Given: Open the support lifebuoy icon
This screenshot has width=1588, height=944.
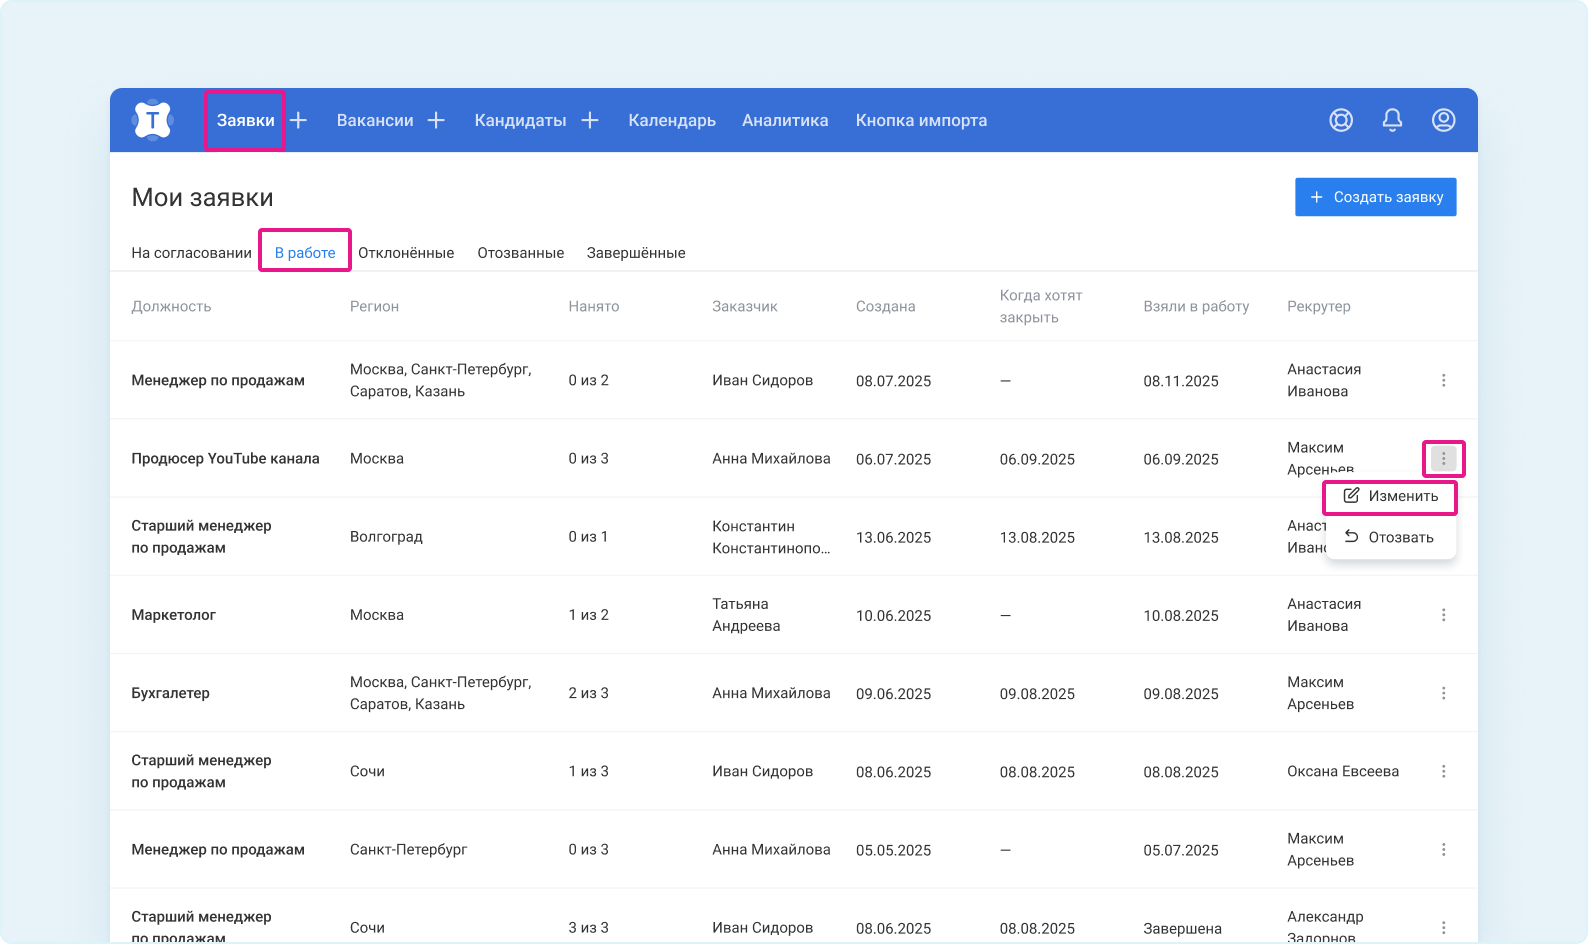Looking at the screenshot, I should pos(1341,120).
